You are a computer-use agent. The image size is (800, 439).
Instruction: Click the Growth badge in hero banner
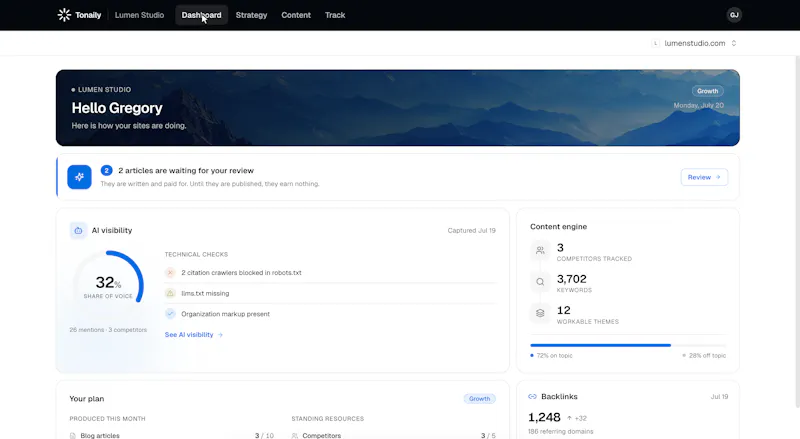[x=708, y=91]
